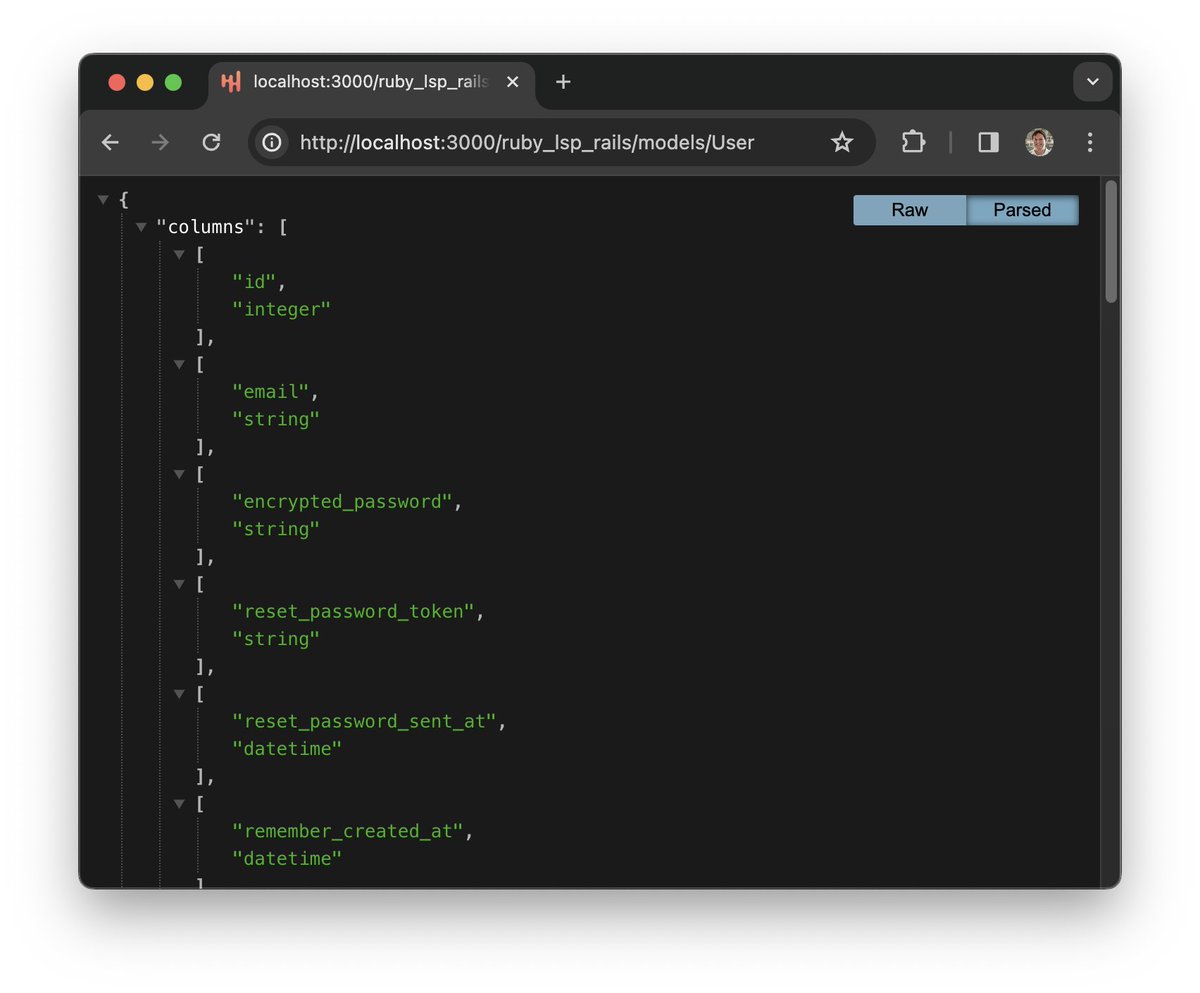Image resolution: width=1200 pixels, height=993 pixels.
Task: Close the localhost:3000 tab
Action: [x=513, y=82]
